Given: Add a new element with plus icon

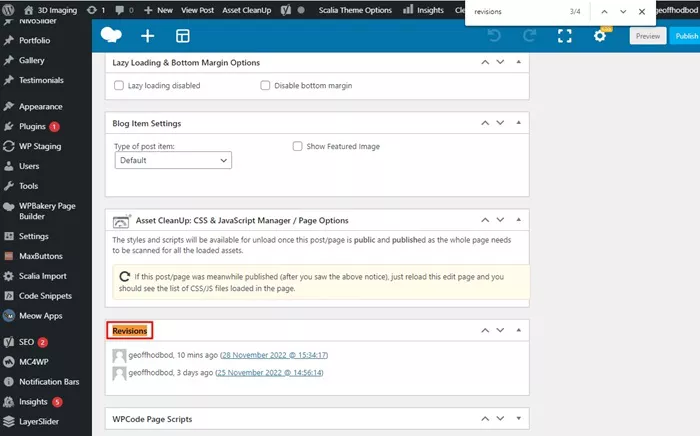Looking at the screenshot, I should (x=147, y=36).
